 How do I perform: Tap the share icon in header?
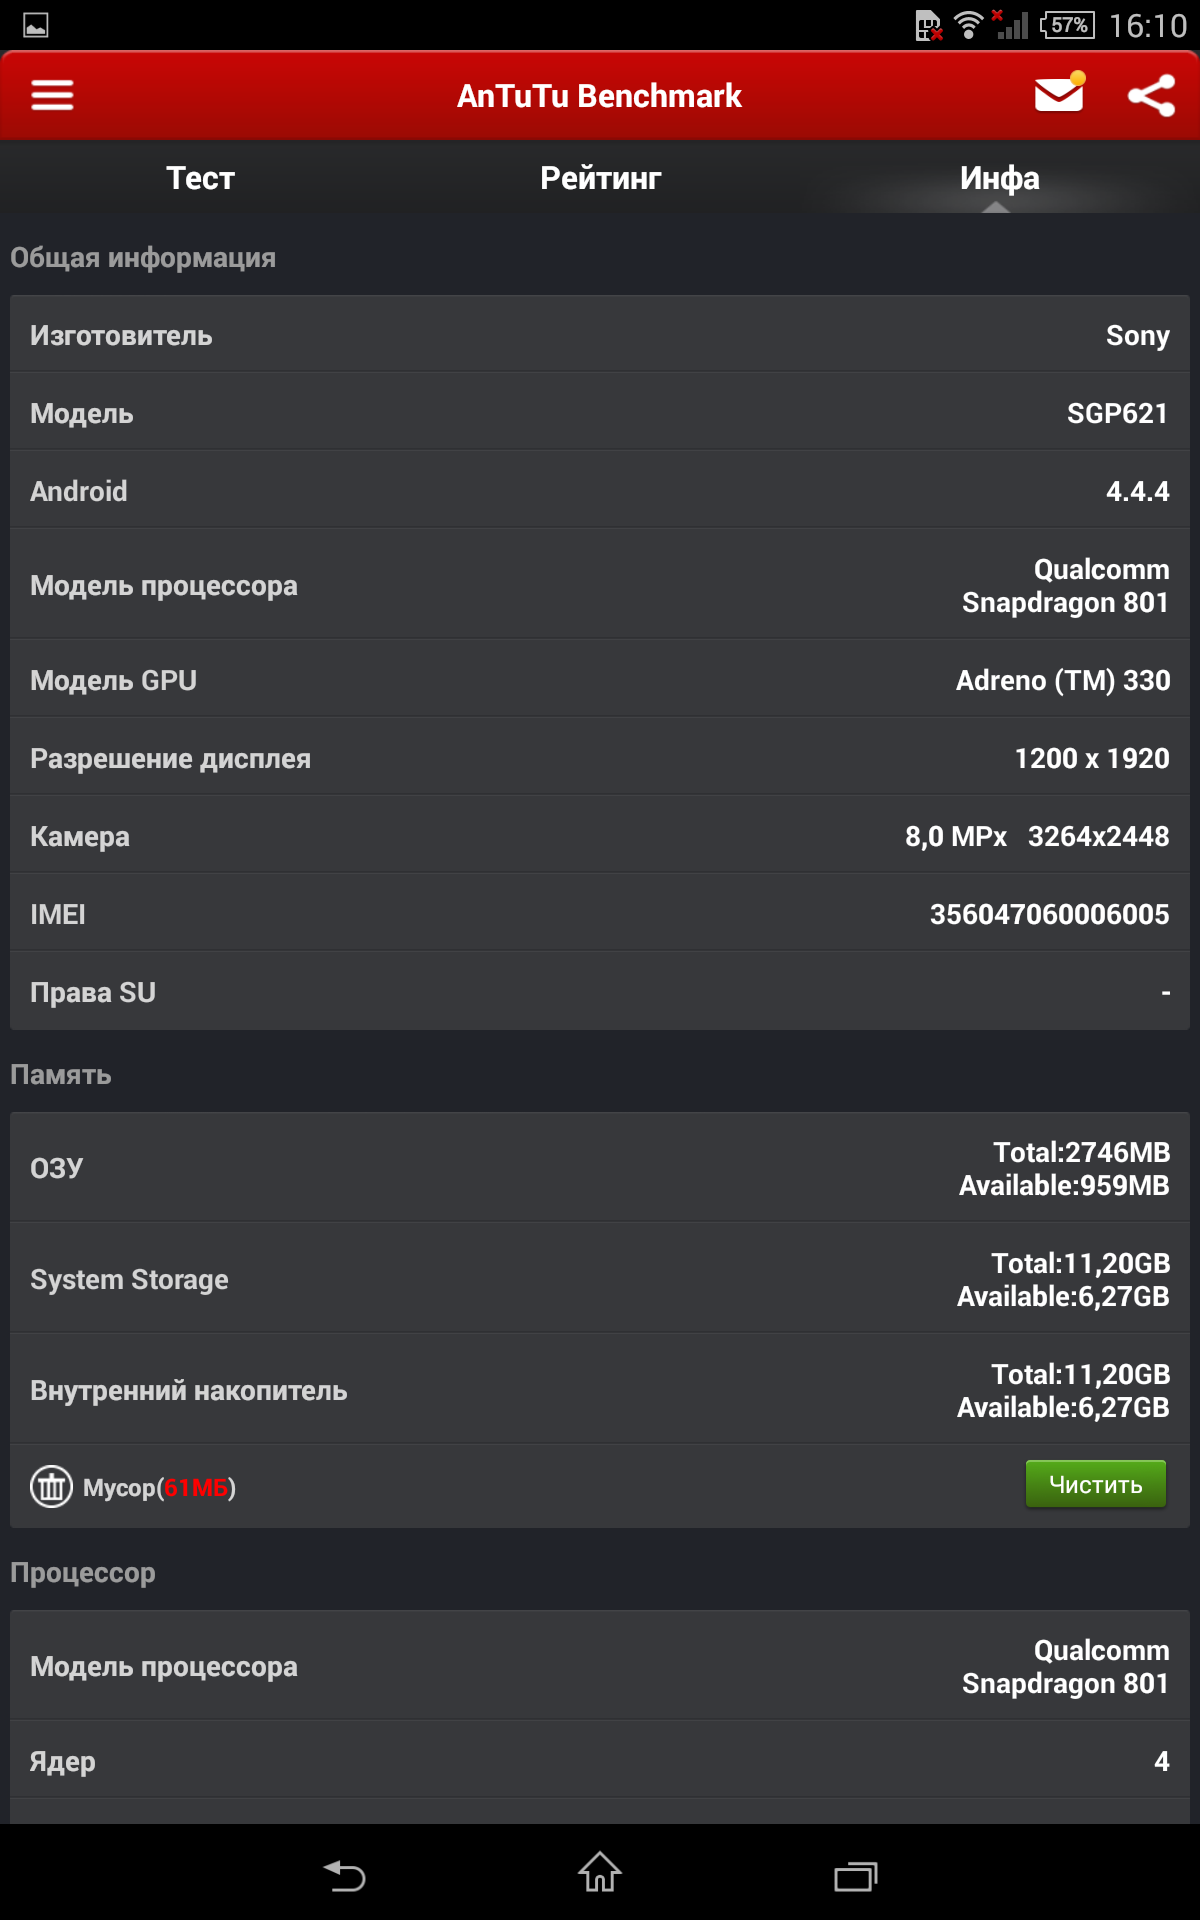(x=1151, y=96)
